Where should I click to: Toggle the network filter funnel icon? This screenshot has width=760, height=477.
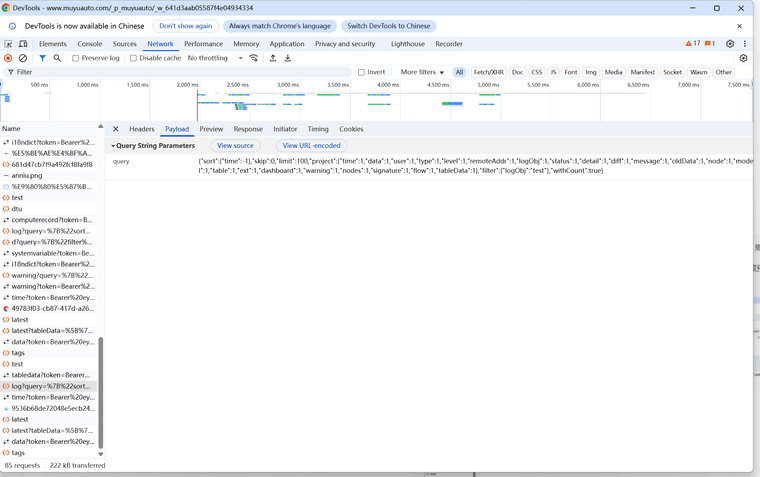(x=43, y=58)
